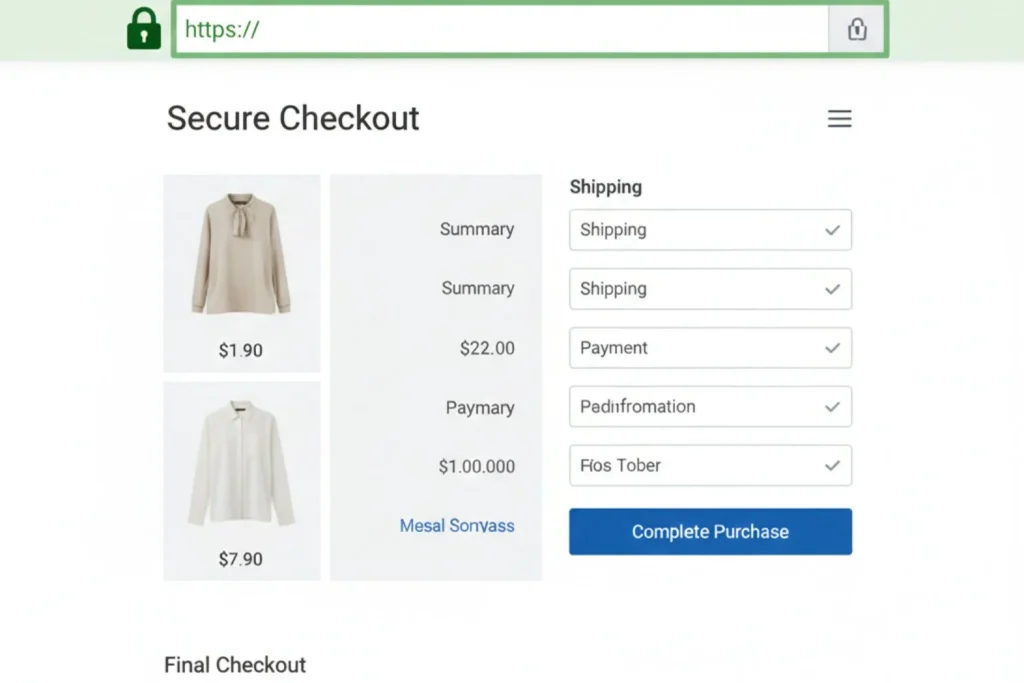Click the Final Checkout heading
The image size is (1024, 683).
coord(235,665)
